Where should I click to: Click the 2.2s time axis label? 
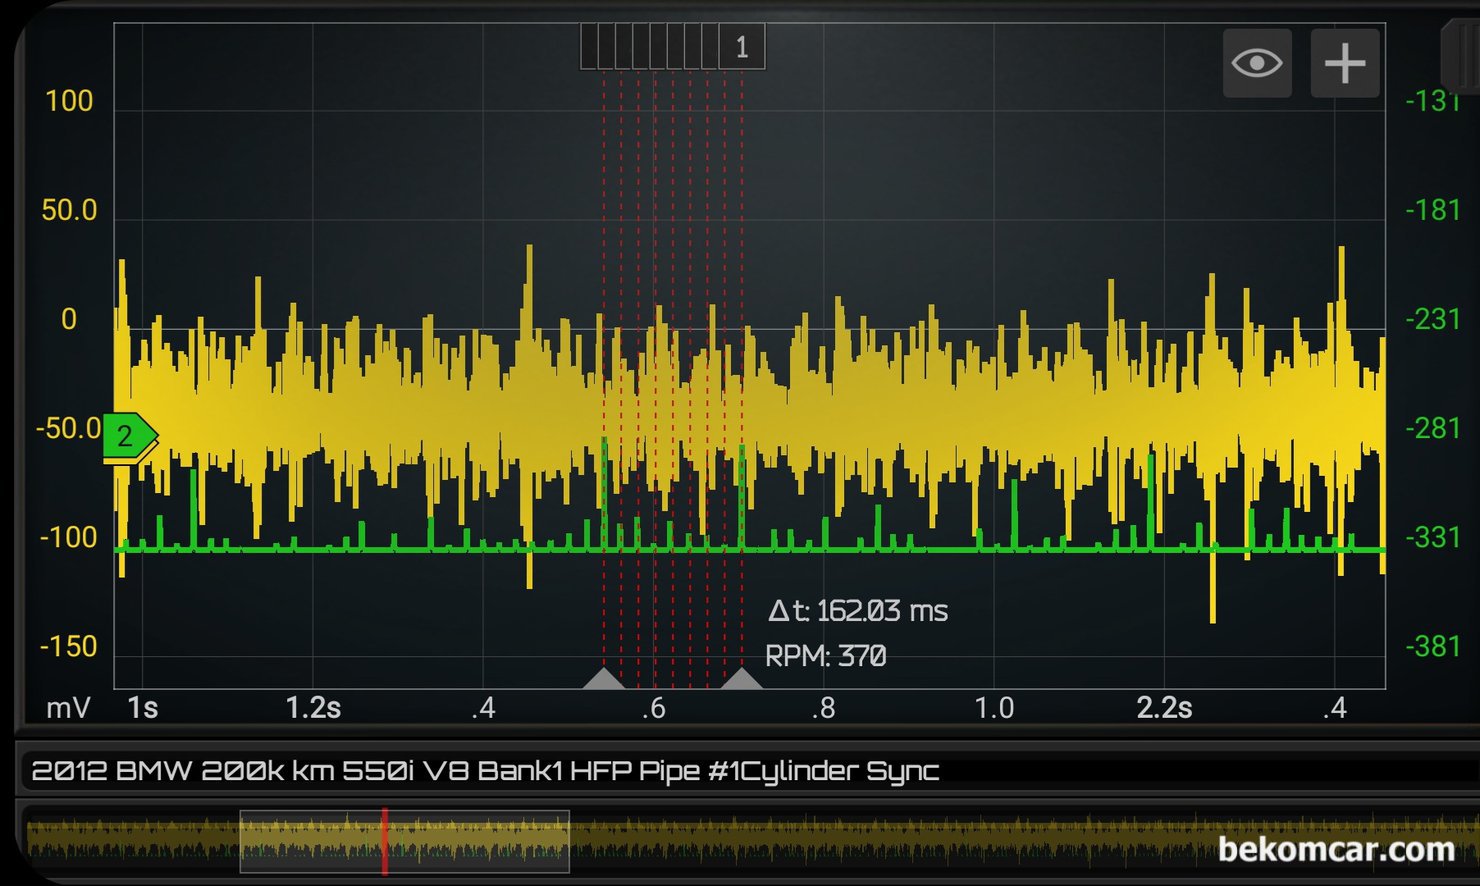(x=1164, y=708)
